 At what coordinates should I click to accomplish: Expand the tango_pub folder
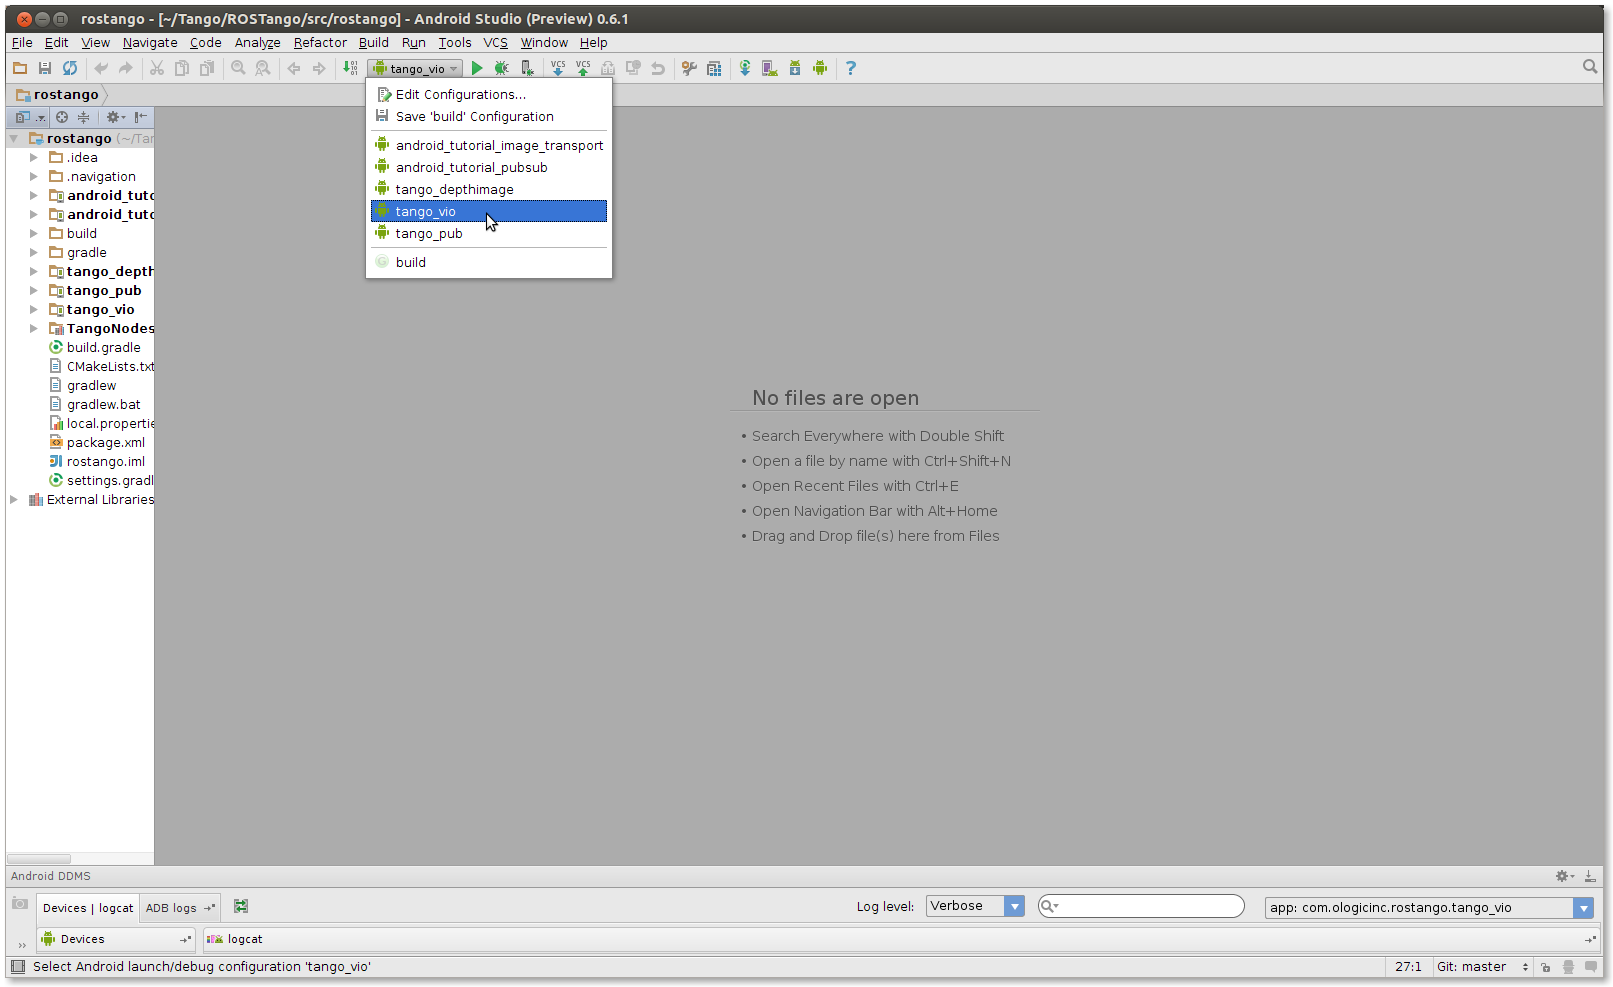33,291
